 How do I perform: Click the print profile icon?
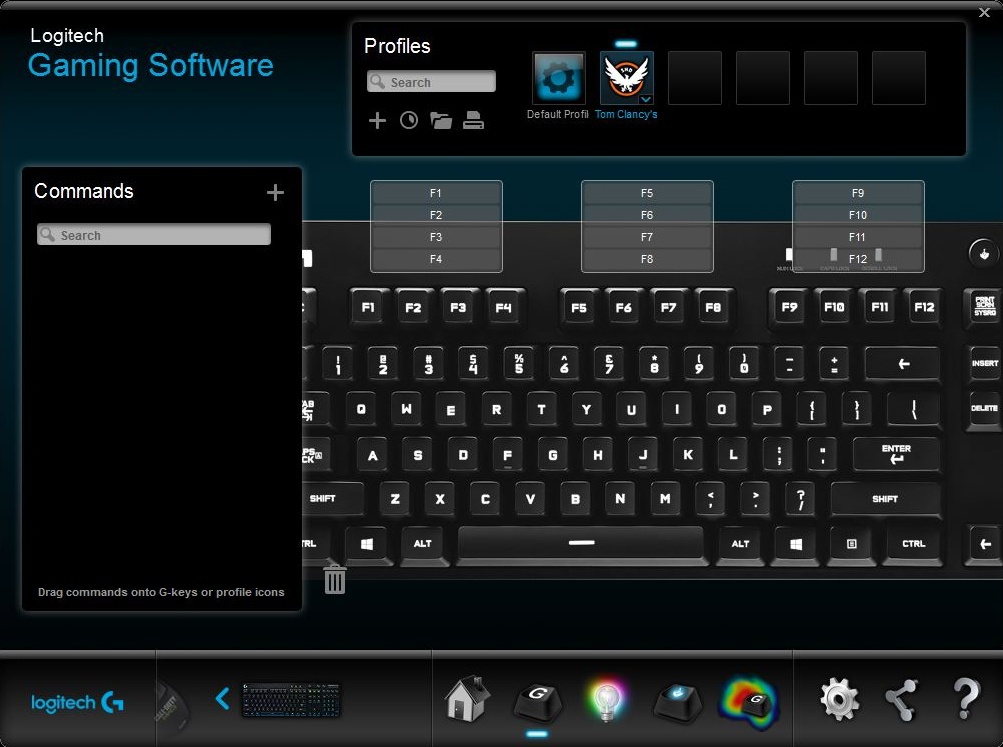pos(473,120)
